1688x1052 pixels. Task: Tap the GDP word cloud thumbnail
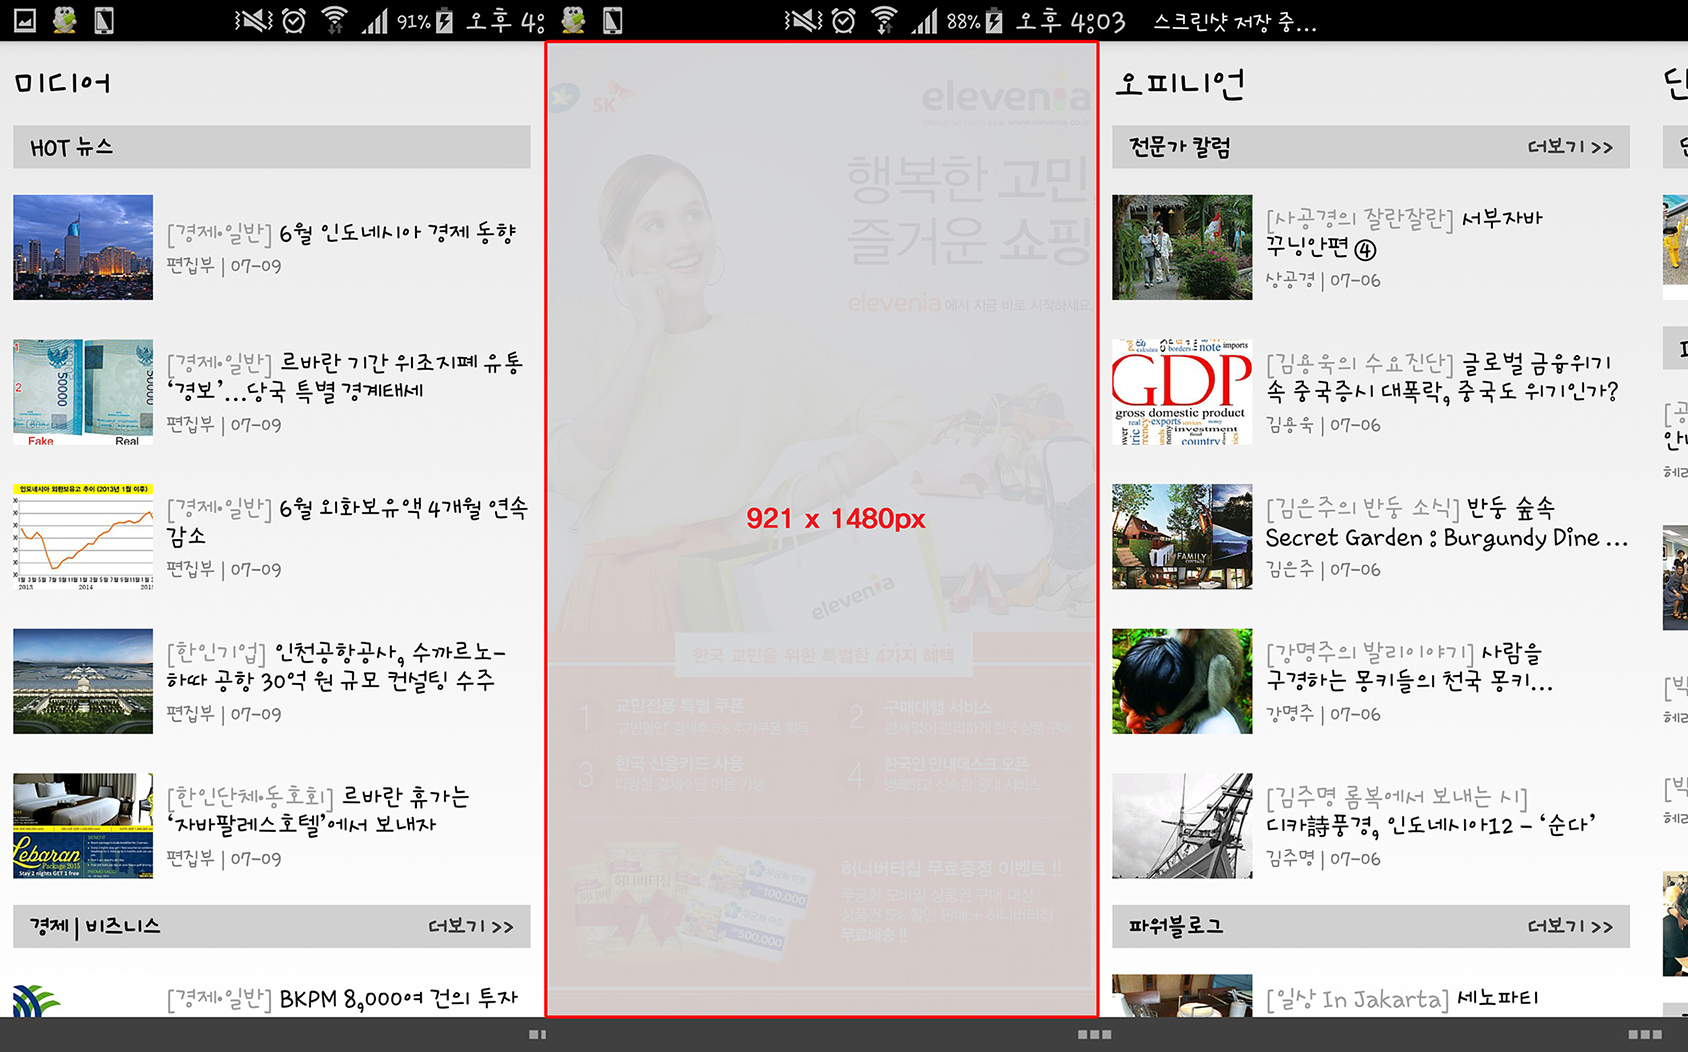1182,392
